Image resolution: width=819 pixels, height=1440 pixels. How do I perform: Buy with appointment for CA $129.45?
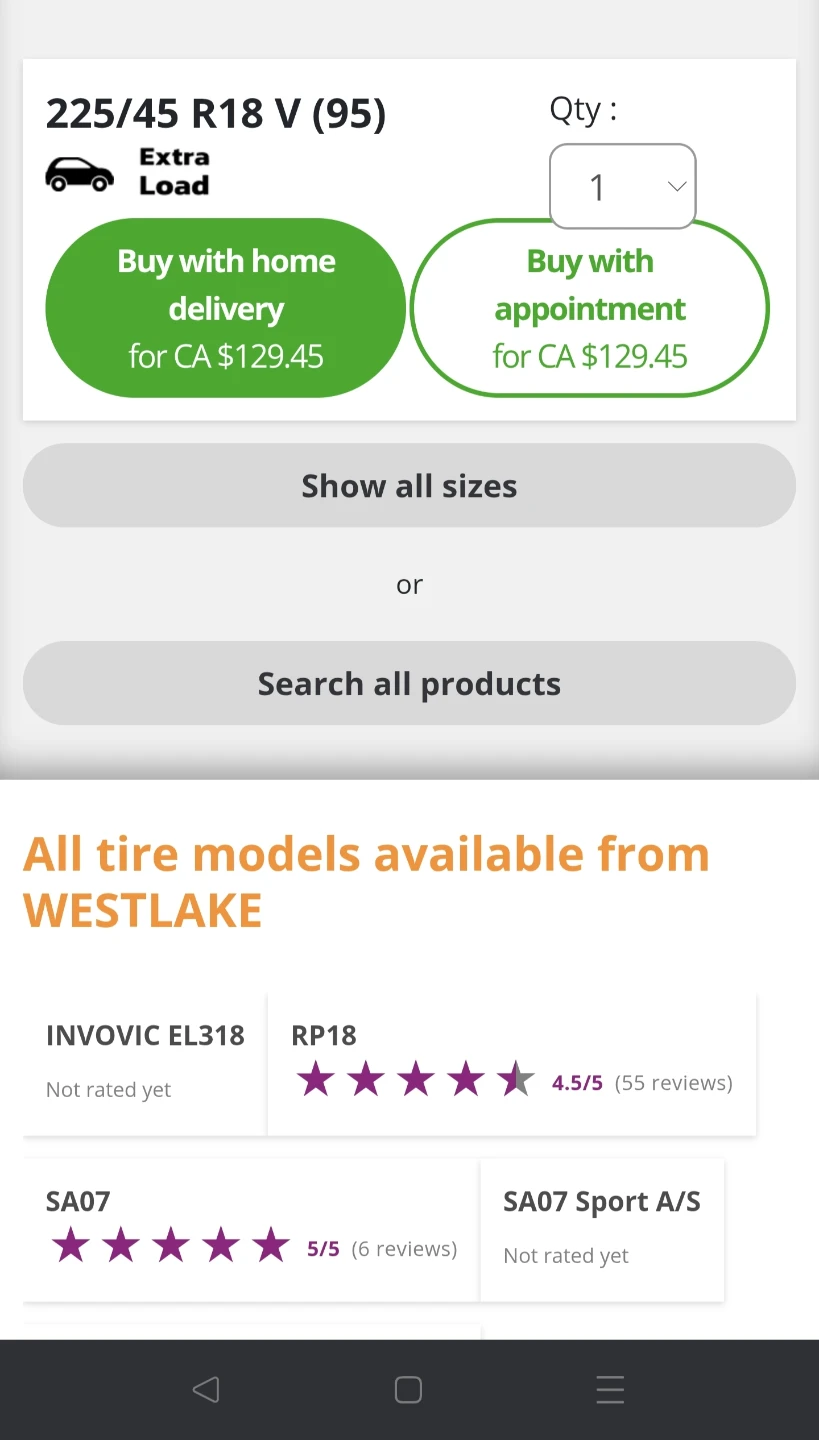[x=590, y=308]
